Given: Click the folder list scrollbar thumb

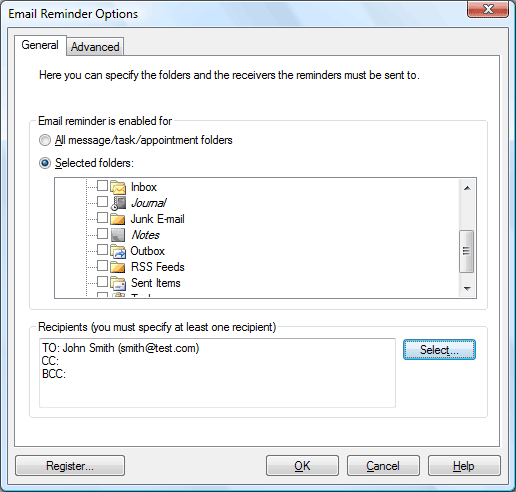Looking at the screenshot, I should tap(467, 251).
